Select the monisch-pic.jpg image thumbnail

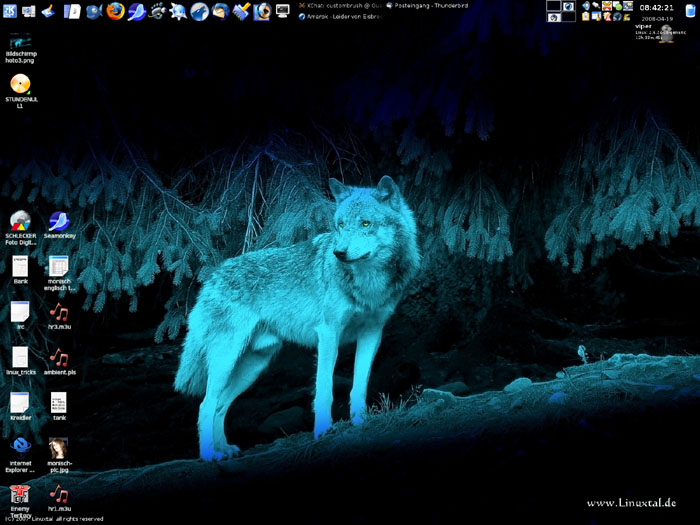pyautogui.click(x=59, y=448)
